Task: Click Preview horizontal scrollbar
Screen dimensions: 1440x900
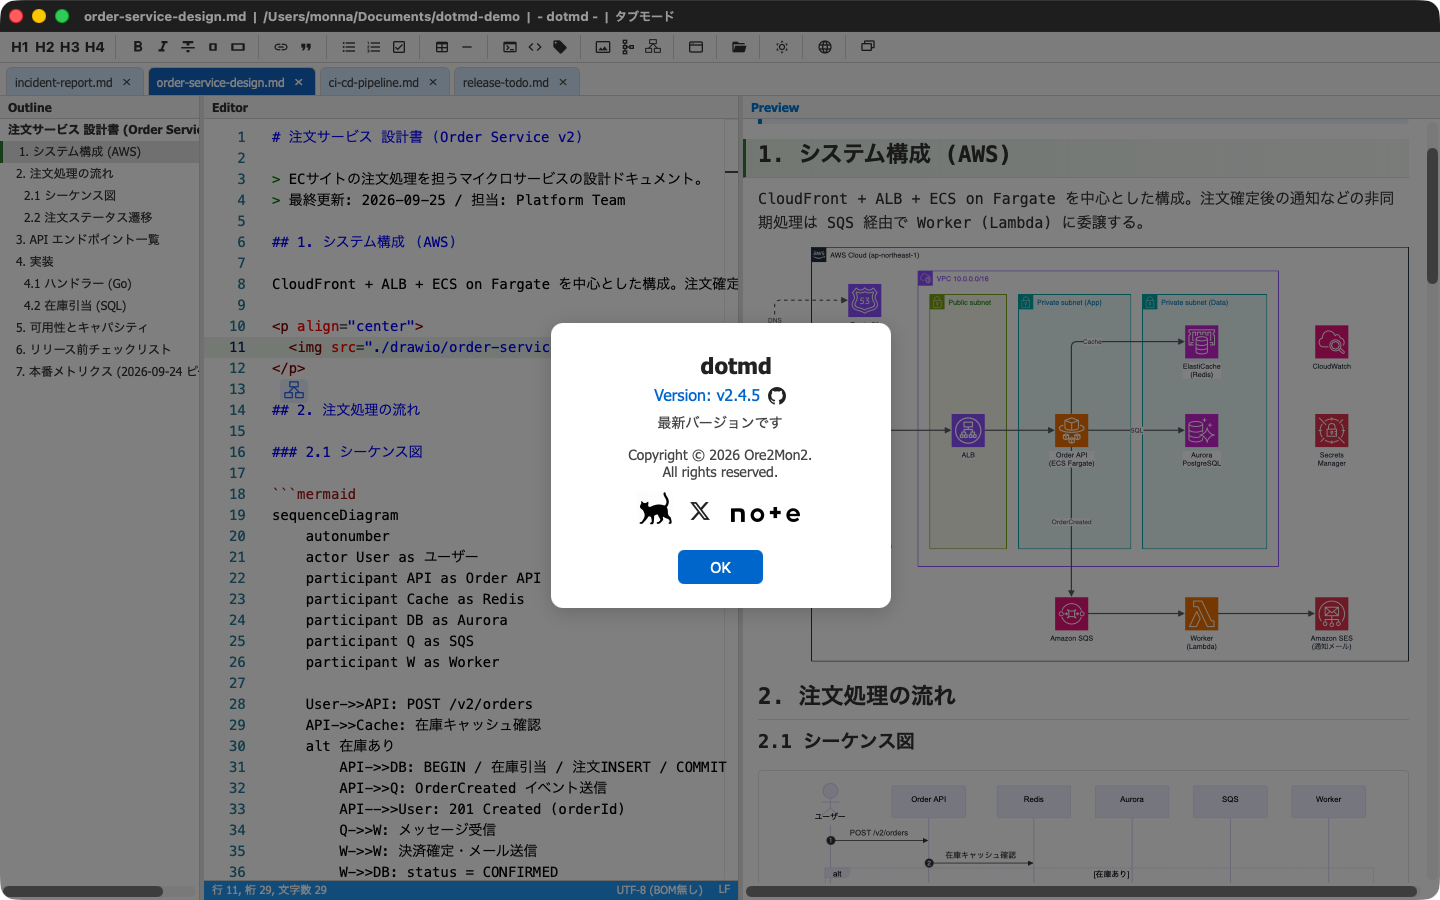Action: [1081, 891]
